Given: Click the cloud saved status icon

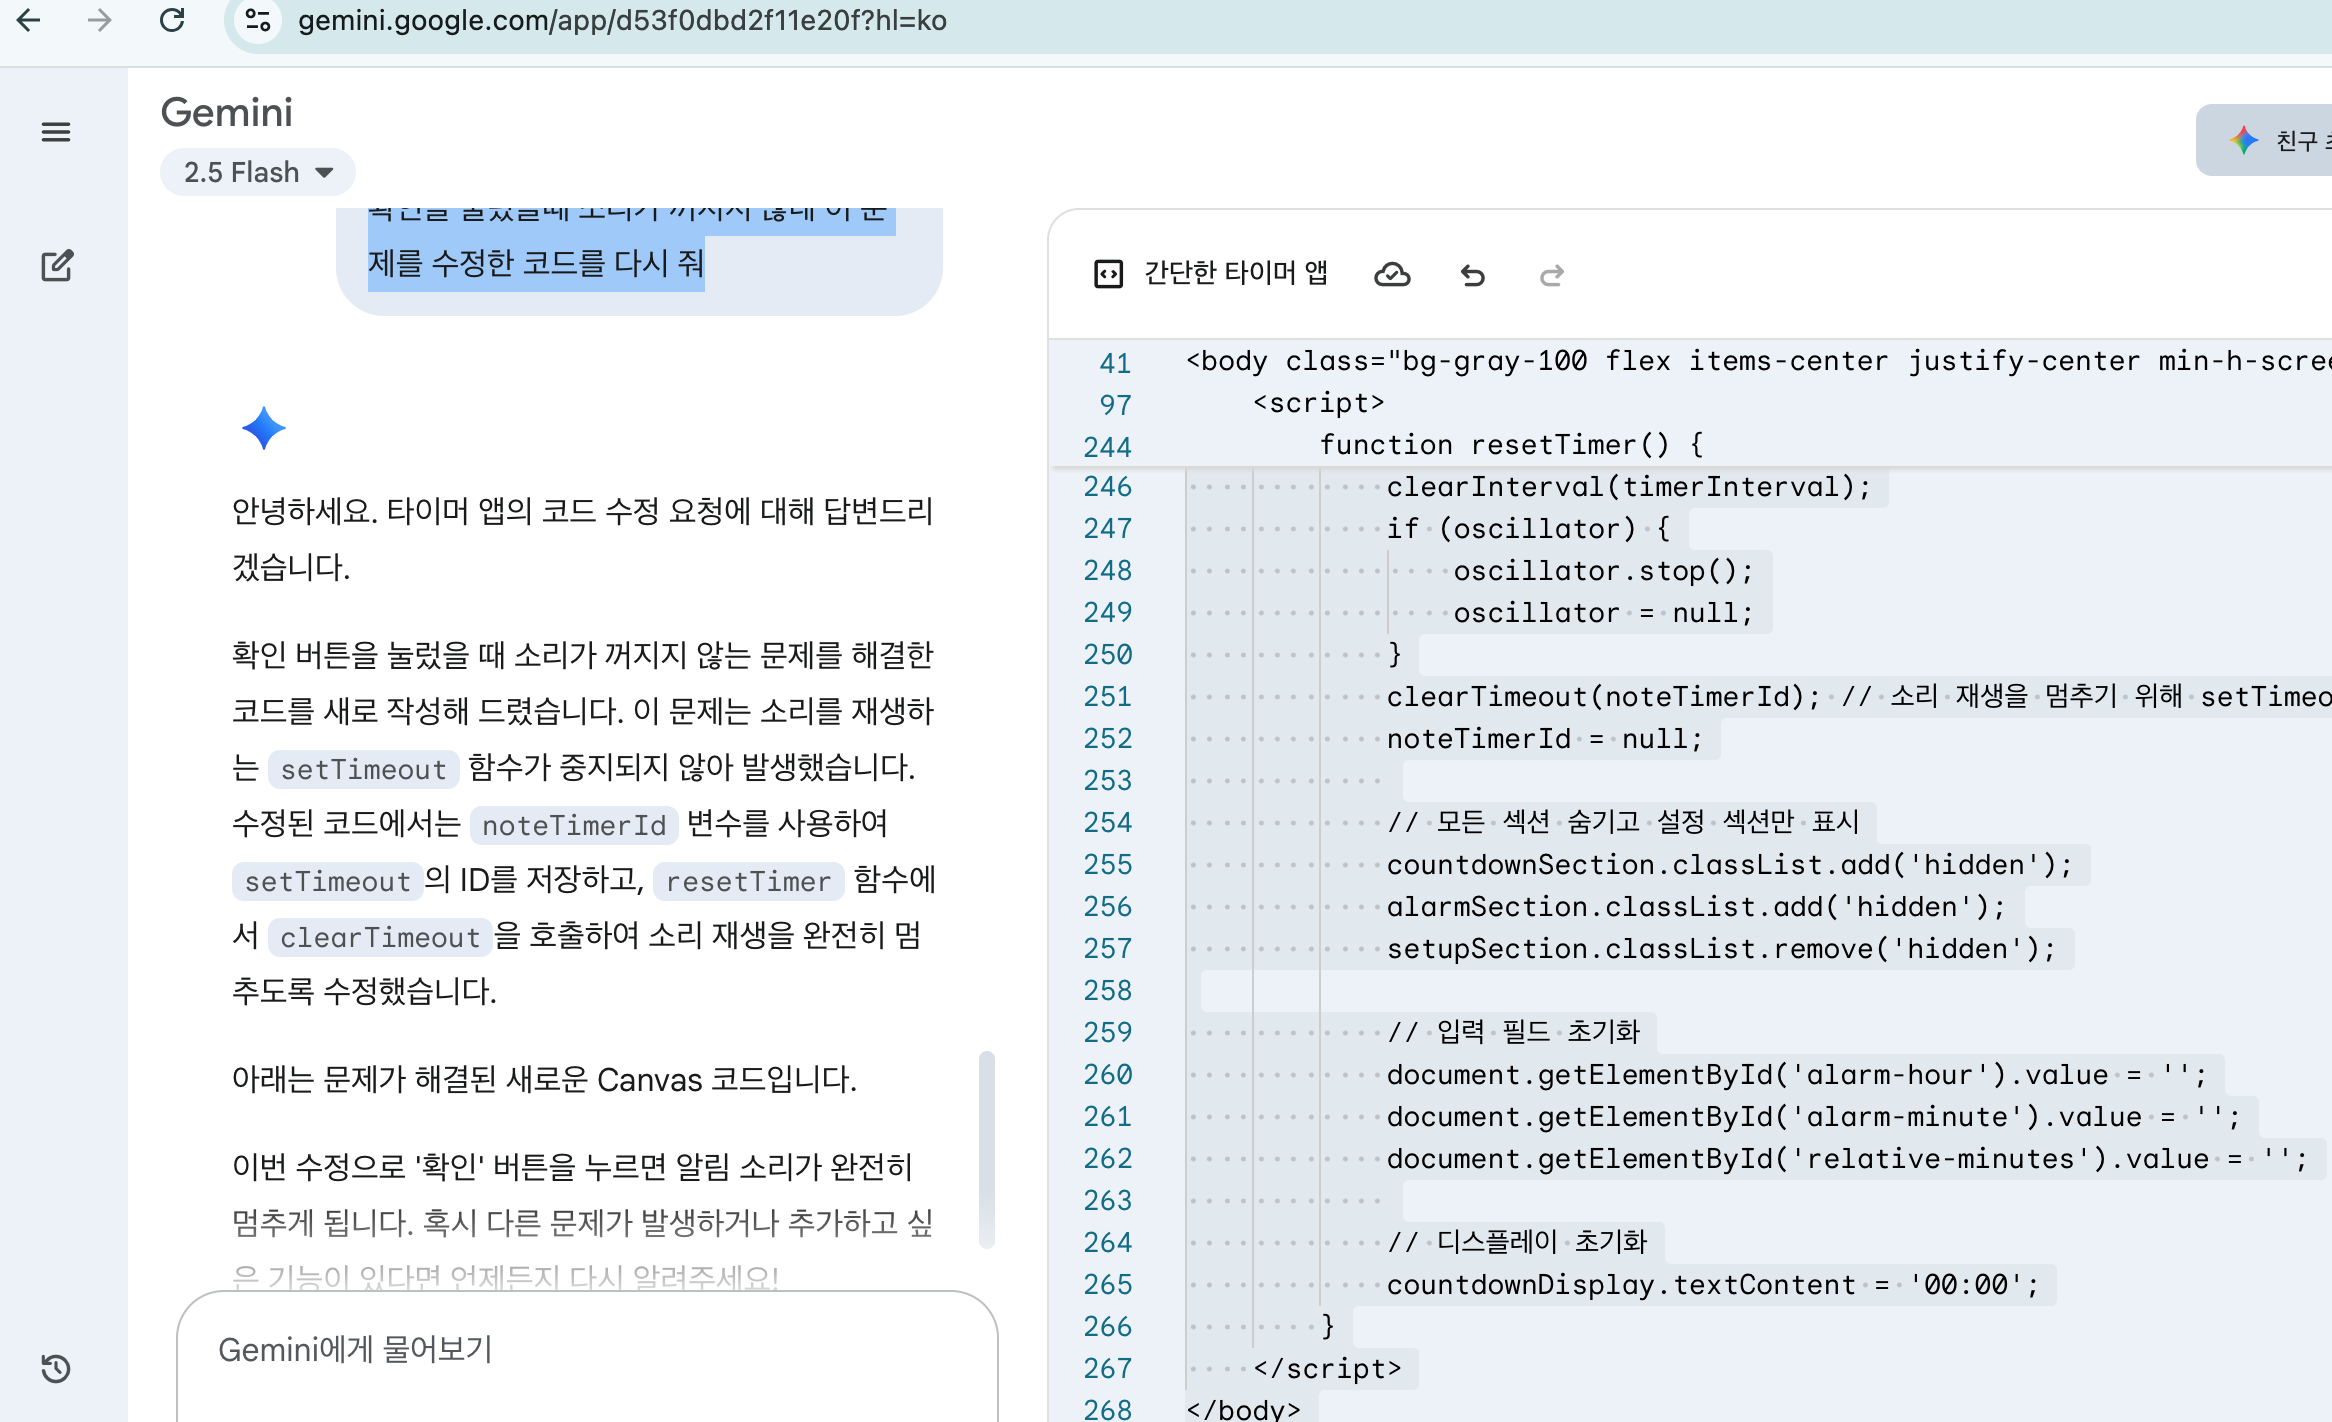Looking at the screenshot, I should click(x=1392, y=274).
